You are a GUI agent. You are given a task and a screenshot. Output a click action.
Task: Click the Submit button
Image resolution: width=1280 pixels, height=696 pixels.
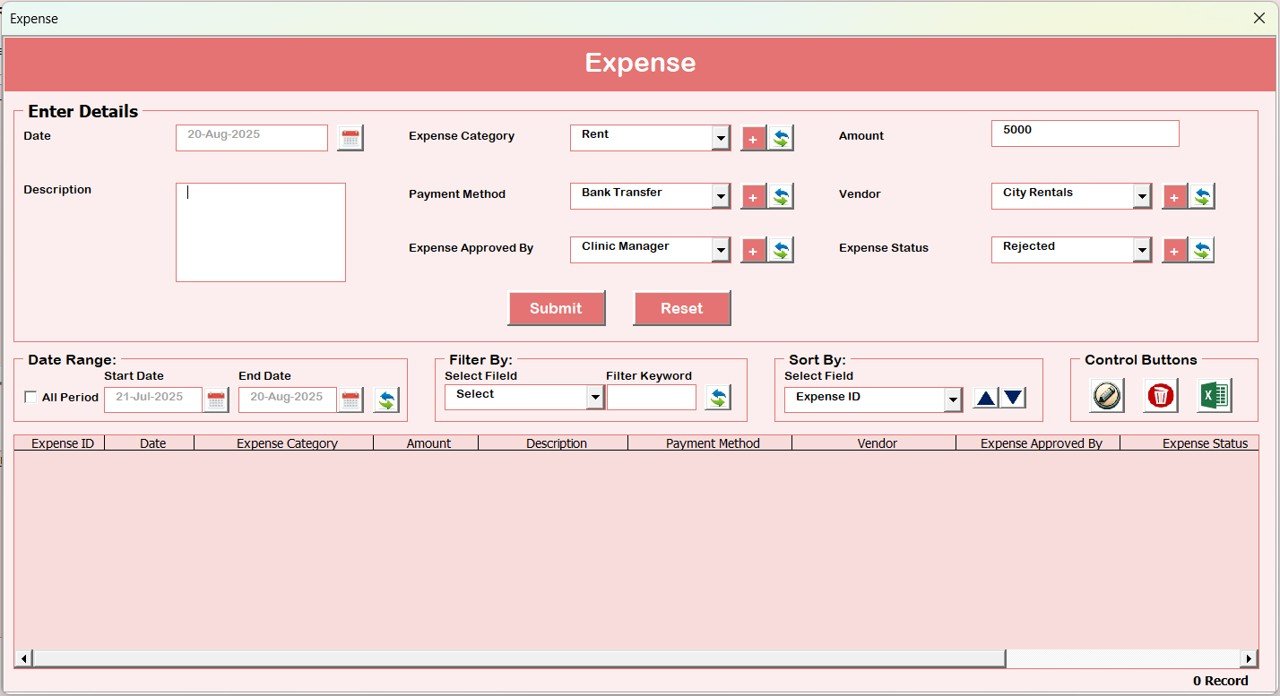pos(556,308)
